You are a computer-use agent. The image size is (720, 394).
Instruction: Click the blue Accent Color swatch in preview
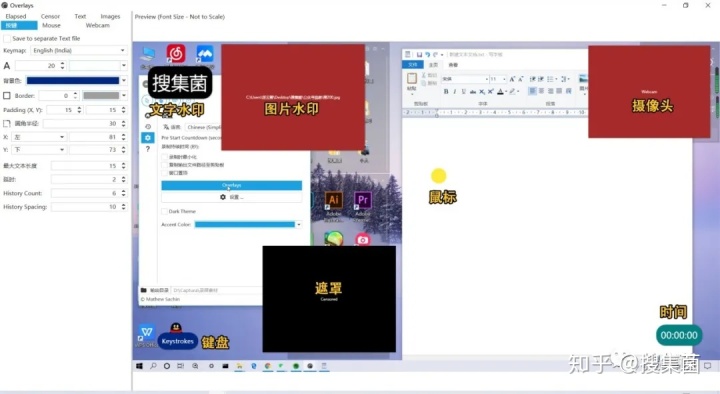244,225
